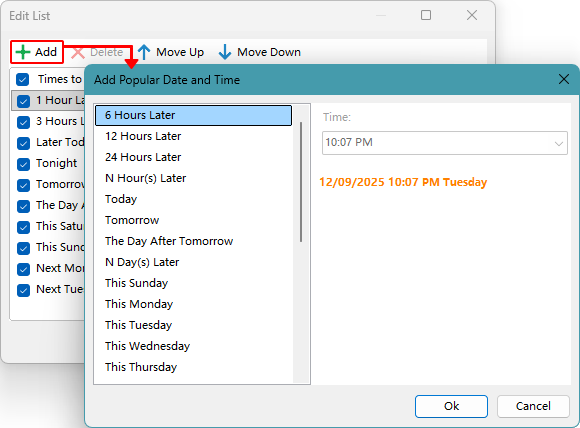Toggle the Later Today checkbox
Image resolution: width=580 pixels, height=428 pixels.
click(x=23, y=143)
